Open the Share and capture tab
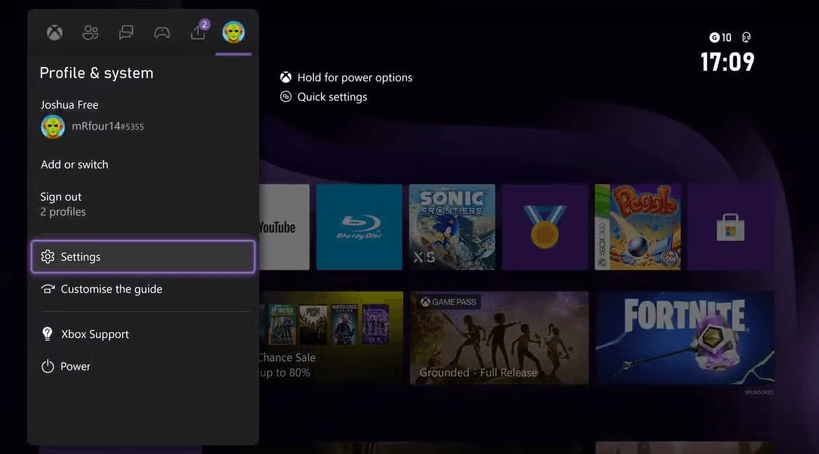819x454 pixels. [198, 33]
